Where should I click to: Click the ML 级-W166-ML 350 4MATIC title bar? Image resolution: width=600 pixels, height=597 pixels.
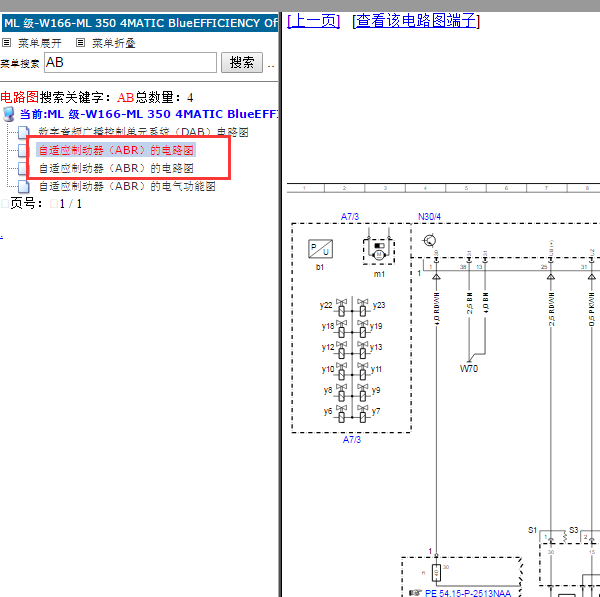(x=140, y=23)
